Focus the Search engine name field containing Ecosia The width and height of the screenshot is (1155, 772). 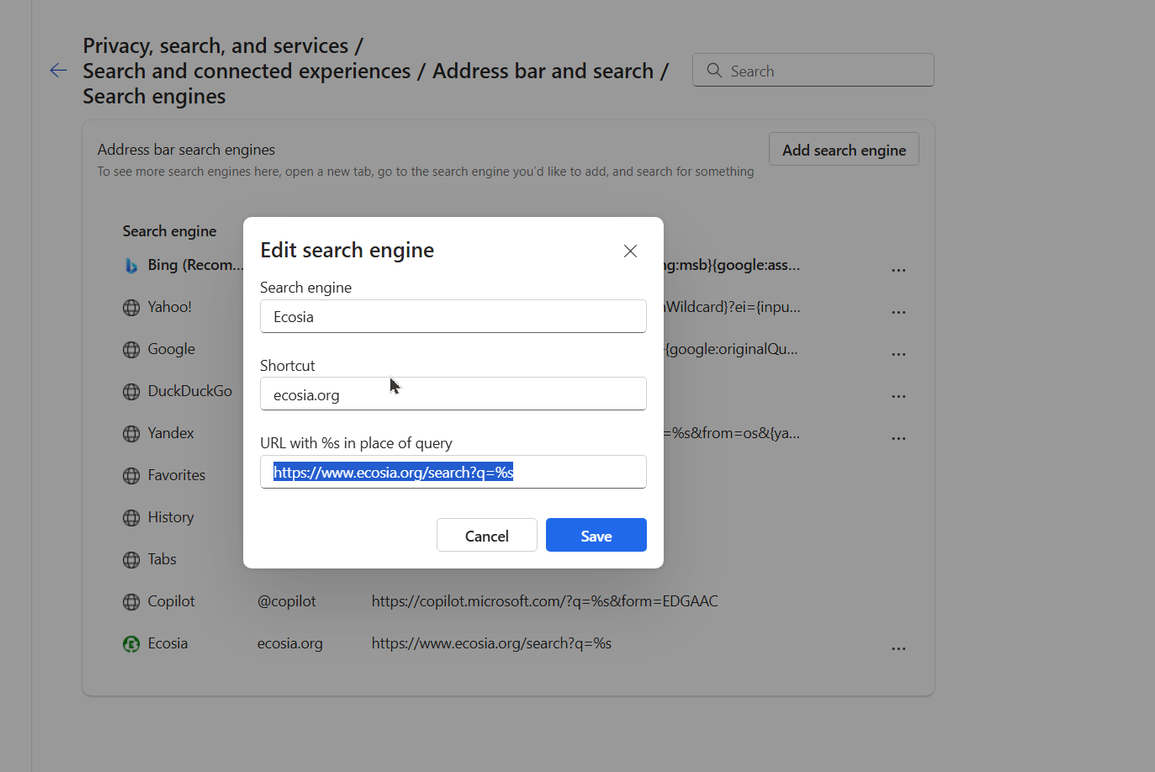click(x=453, y=316)
